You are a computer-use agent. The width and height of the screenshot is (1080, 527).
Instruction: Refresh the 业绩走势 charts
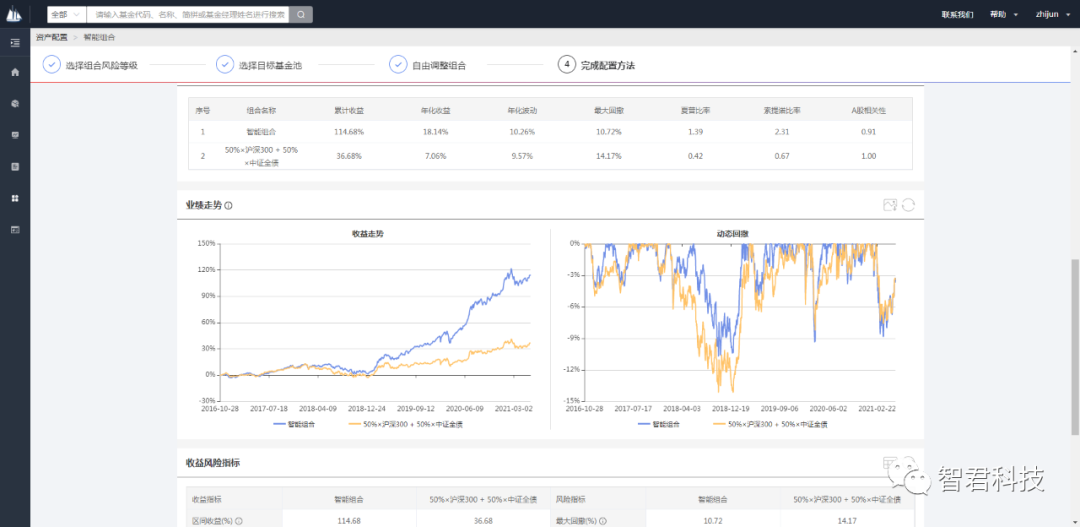pyautogui.click(x=908, y=205)
